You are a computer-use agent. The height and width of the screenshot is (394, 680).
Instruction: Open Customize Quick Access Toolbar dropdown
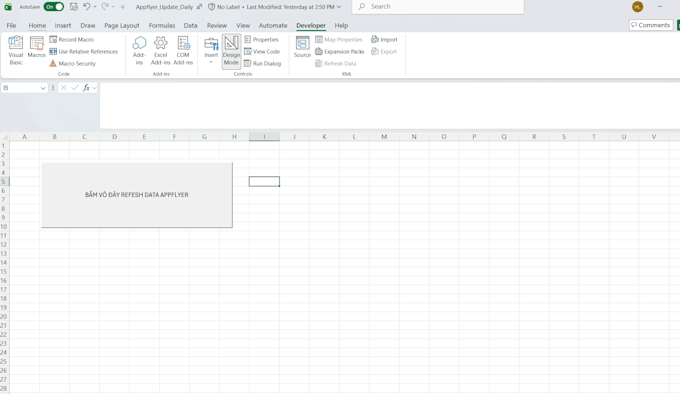tap(123, 7)
